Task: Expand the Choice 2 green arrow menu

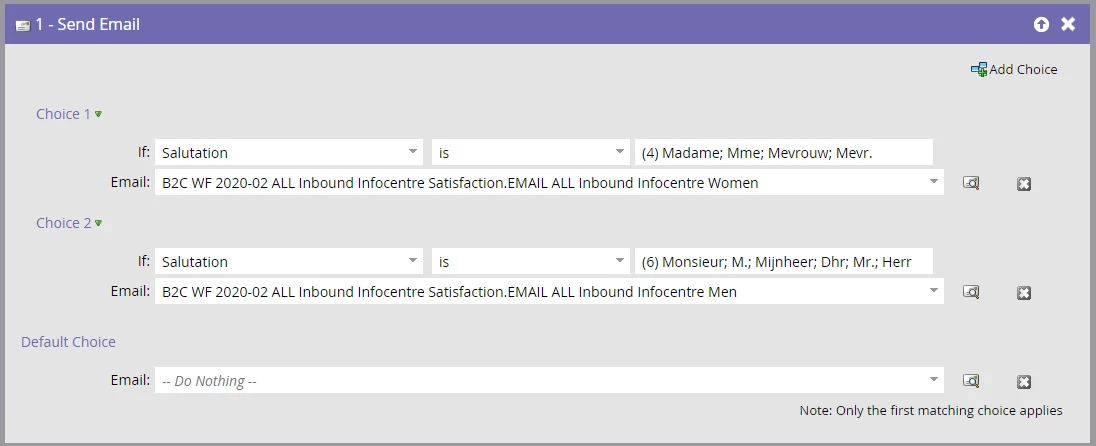Action: click(99, 223)
